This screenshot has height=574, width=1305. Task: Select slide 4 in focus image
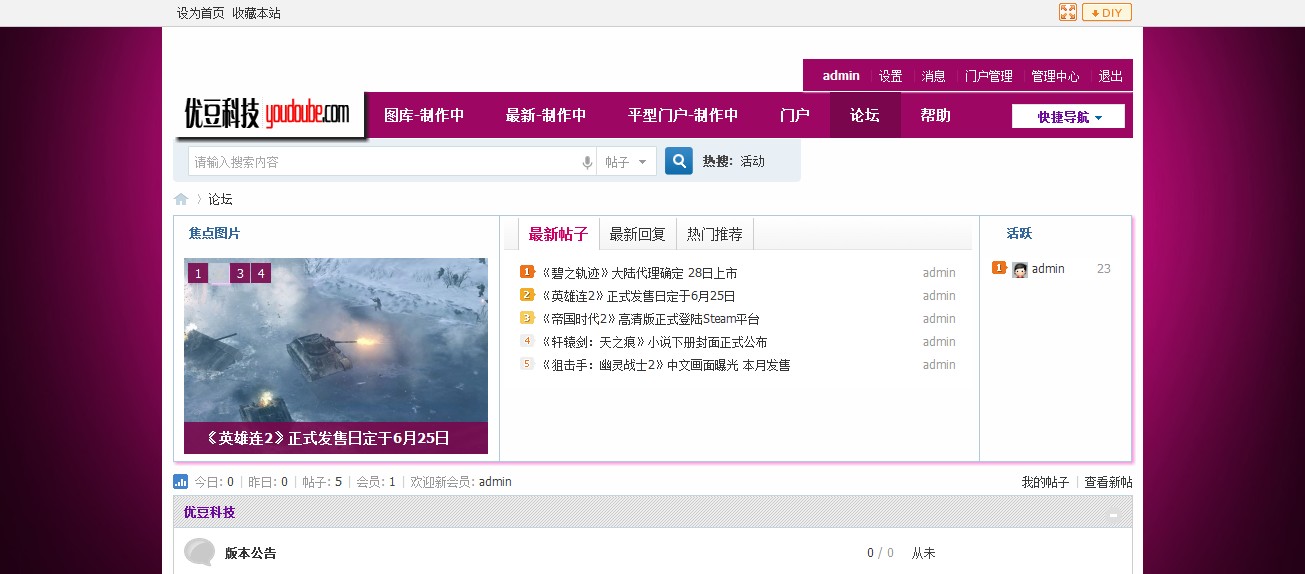261,273
